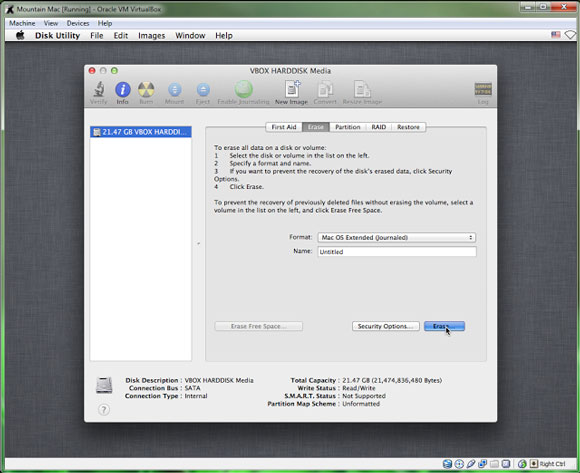The width and height of the screenshot is (580, 473).
Task: Switch to the First Aid tab
Action: pos(284,127)
